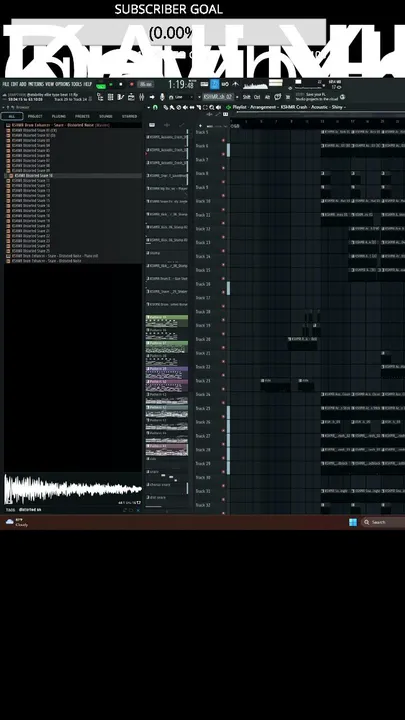
Task: Mute Track 23 in the playlist
Action: pyautogui.click(x=224, y=388)
